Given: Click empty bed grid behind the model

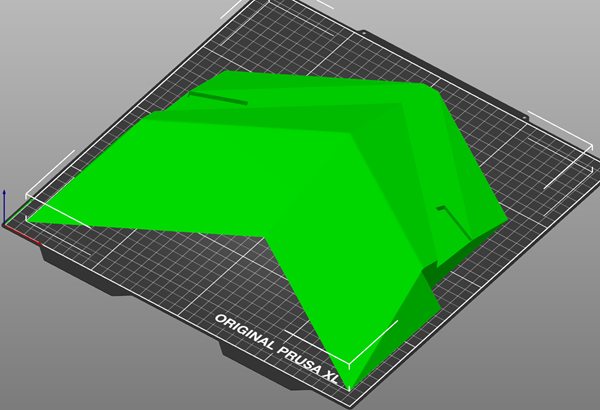Looking at the screenshot, I should 330,50.
